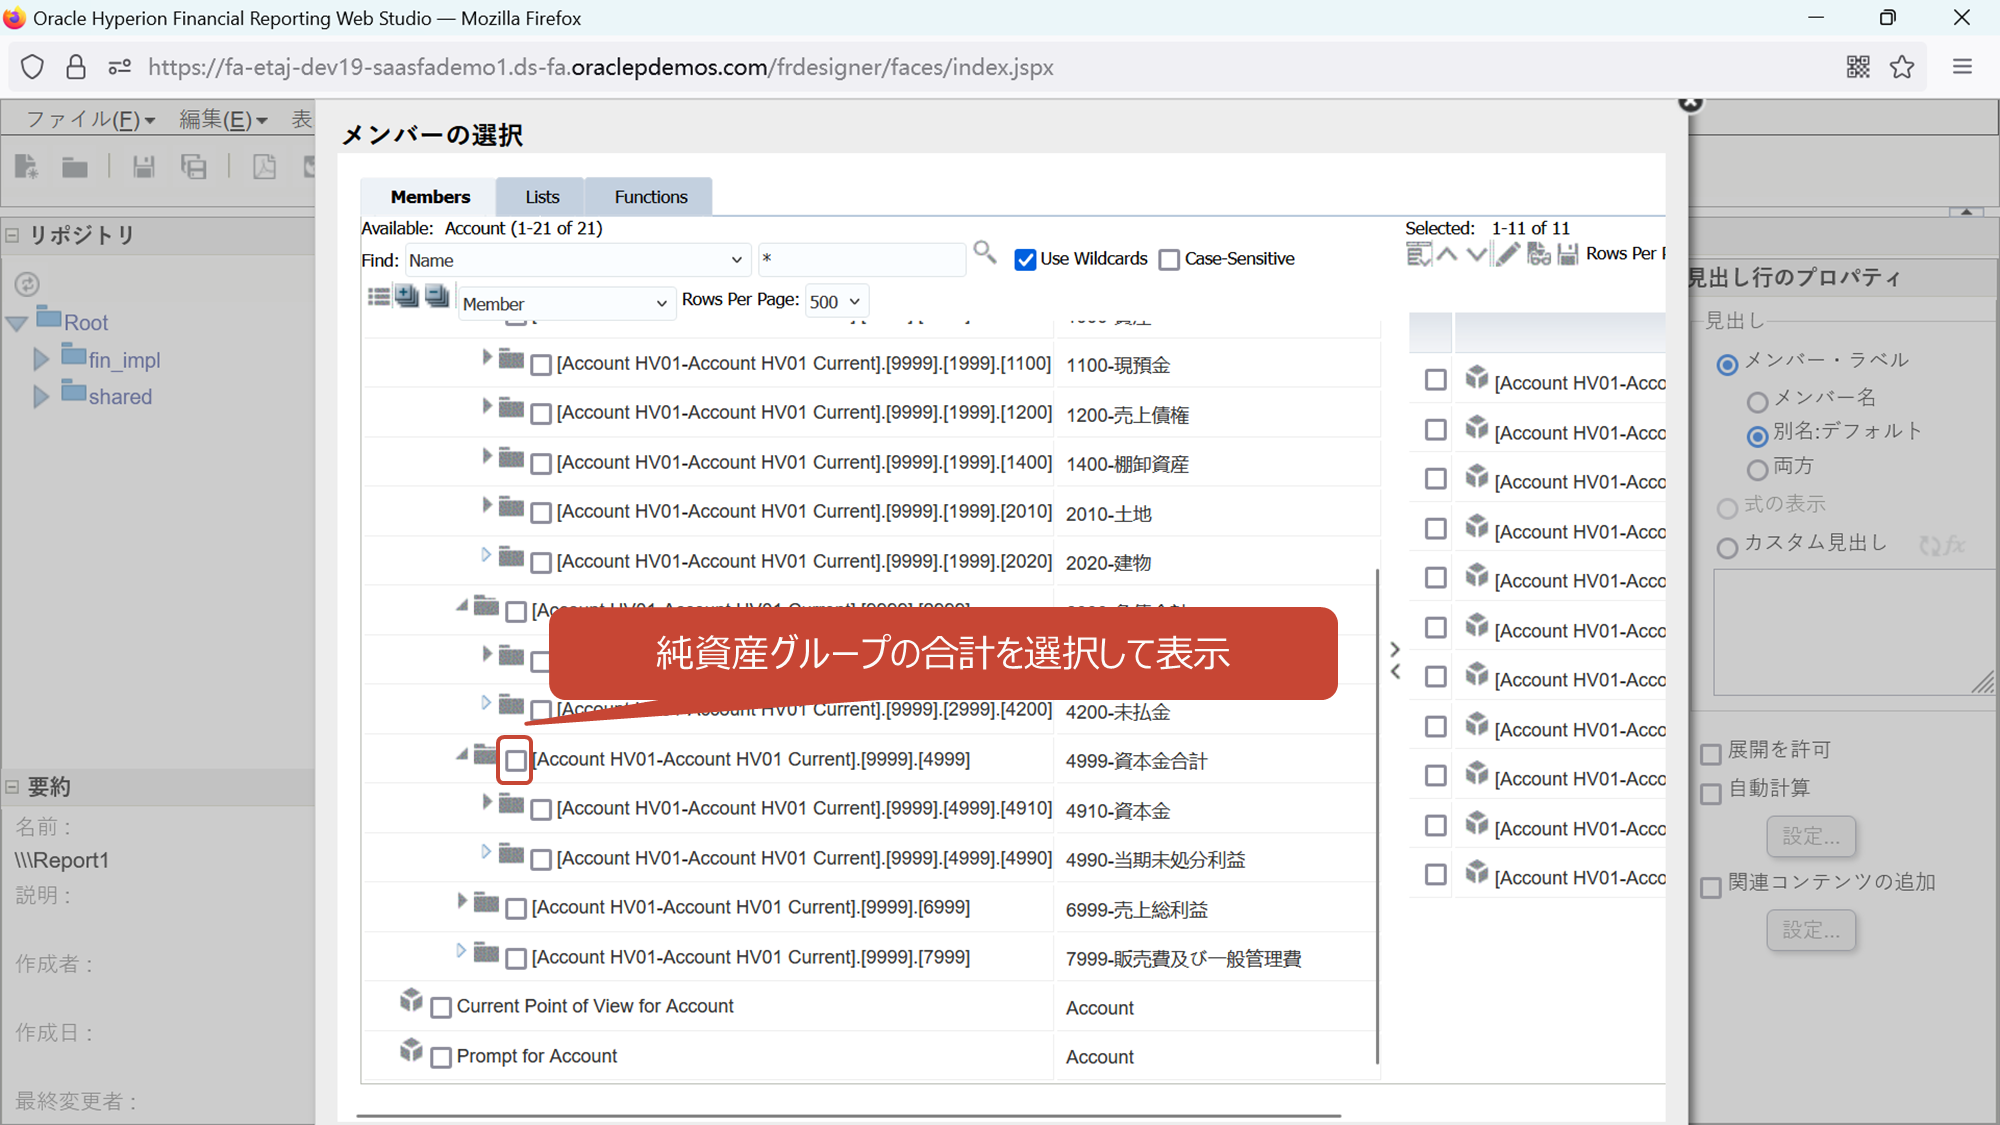Check Current Point of View for Account
Screen dimensions: 2000x1125
click(441, 1008)
